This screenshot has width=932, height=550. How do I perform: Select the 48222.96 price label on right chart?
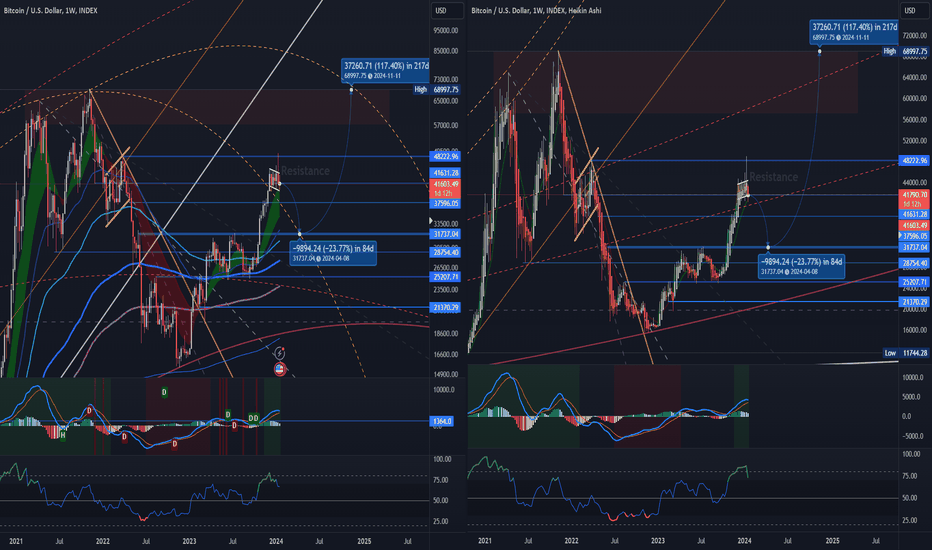pos(914,161)
